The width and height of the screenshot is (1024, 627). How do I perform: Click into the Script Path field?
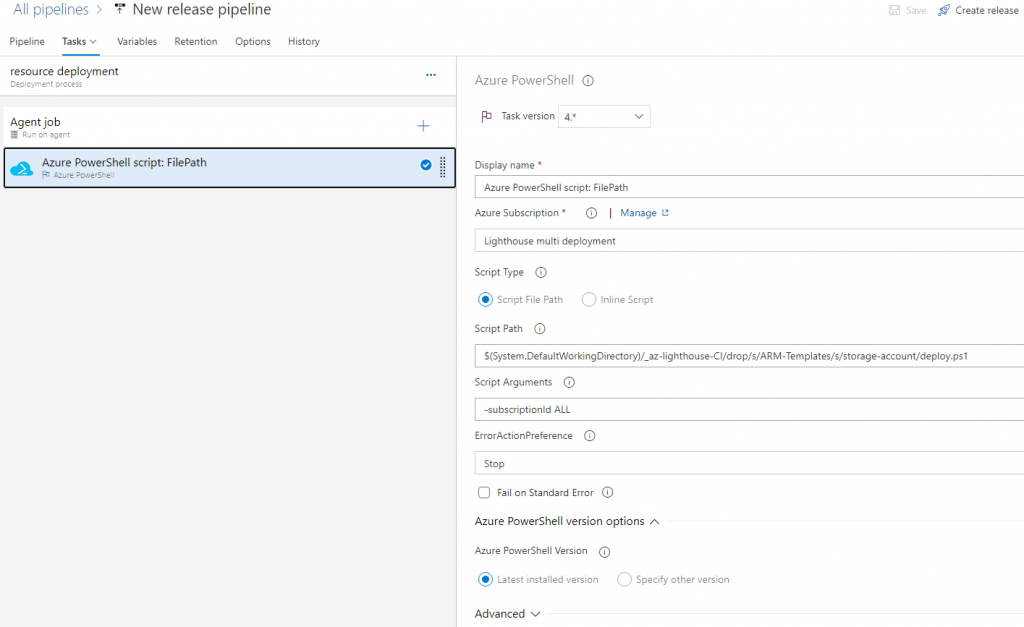(x=749, y=356)
